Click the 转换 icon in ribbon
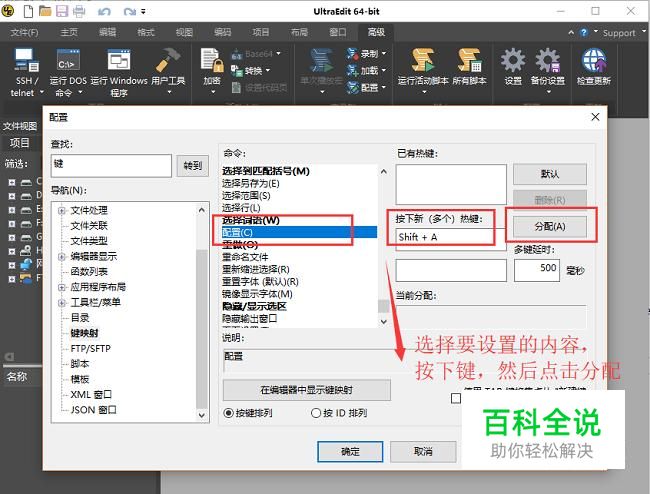 (237, 71)
